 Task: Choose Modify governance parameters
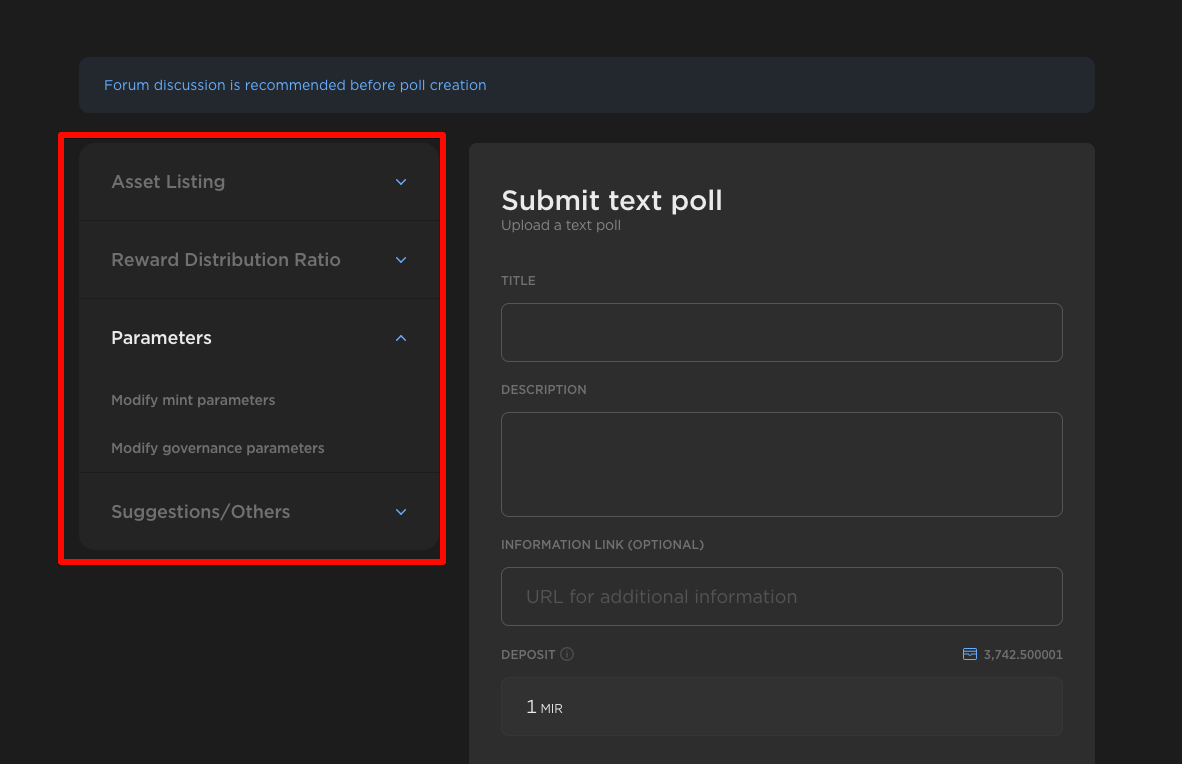(x=217, y=448)
